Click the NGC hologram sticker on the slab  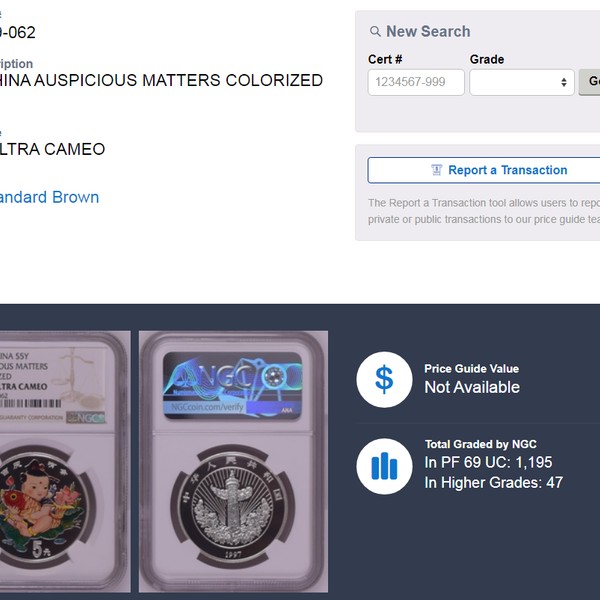click(x=233, y=385)
